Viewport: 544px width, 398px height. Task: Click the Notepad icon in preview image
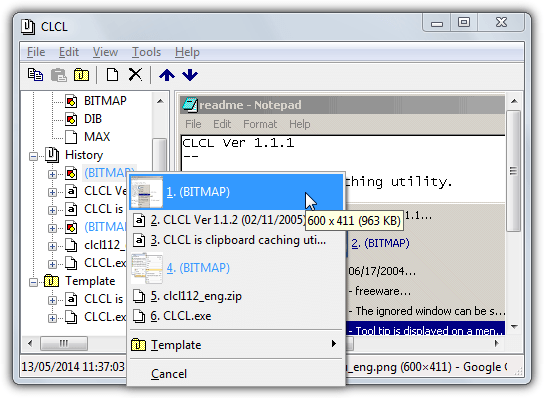pyautogui.click(x=190, y=105)
